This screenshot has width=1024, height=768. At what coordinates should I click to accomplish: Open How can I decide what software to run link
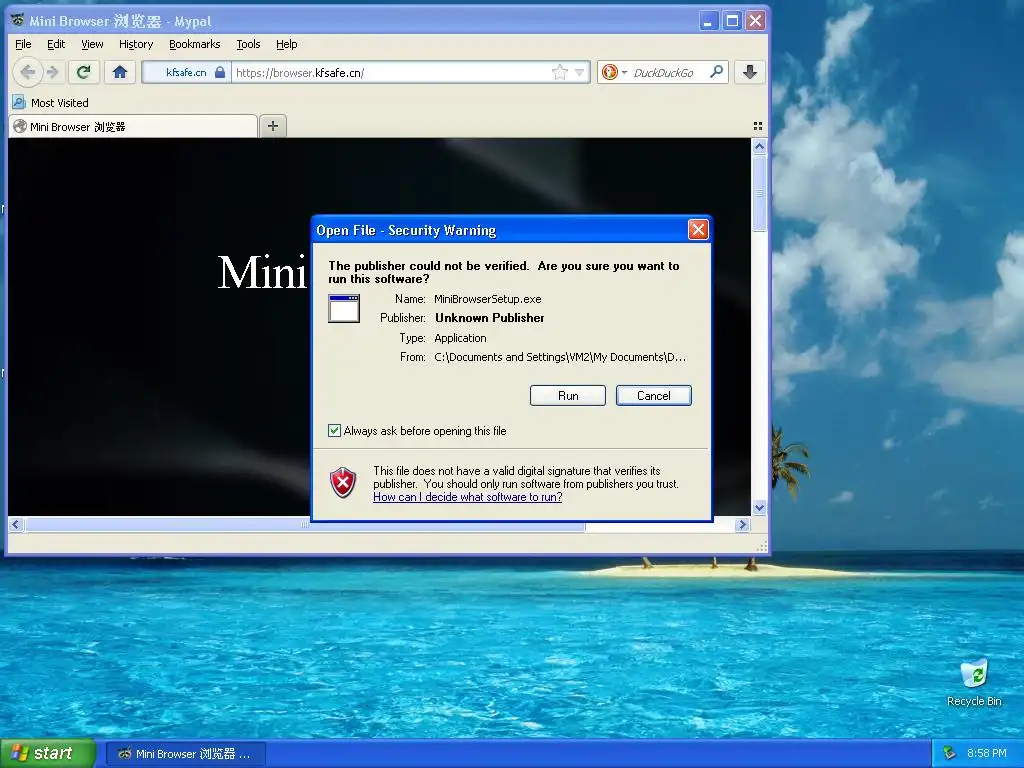coord(468,497)
